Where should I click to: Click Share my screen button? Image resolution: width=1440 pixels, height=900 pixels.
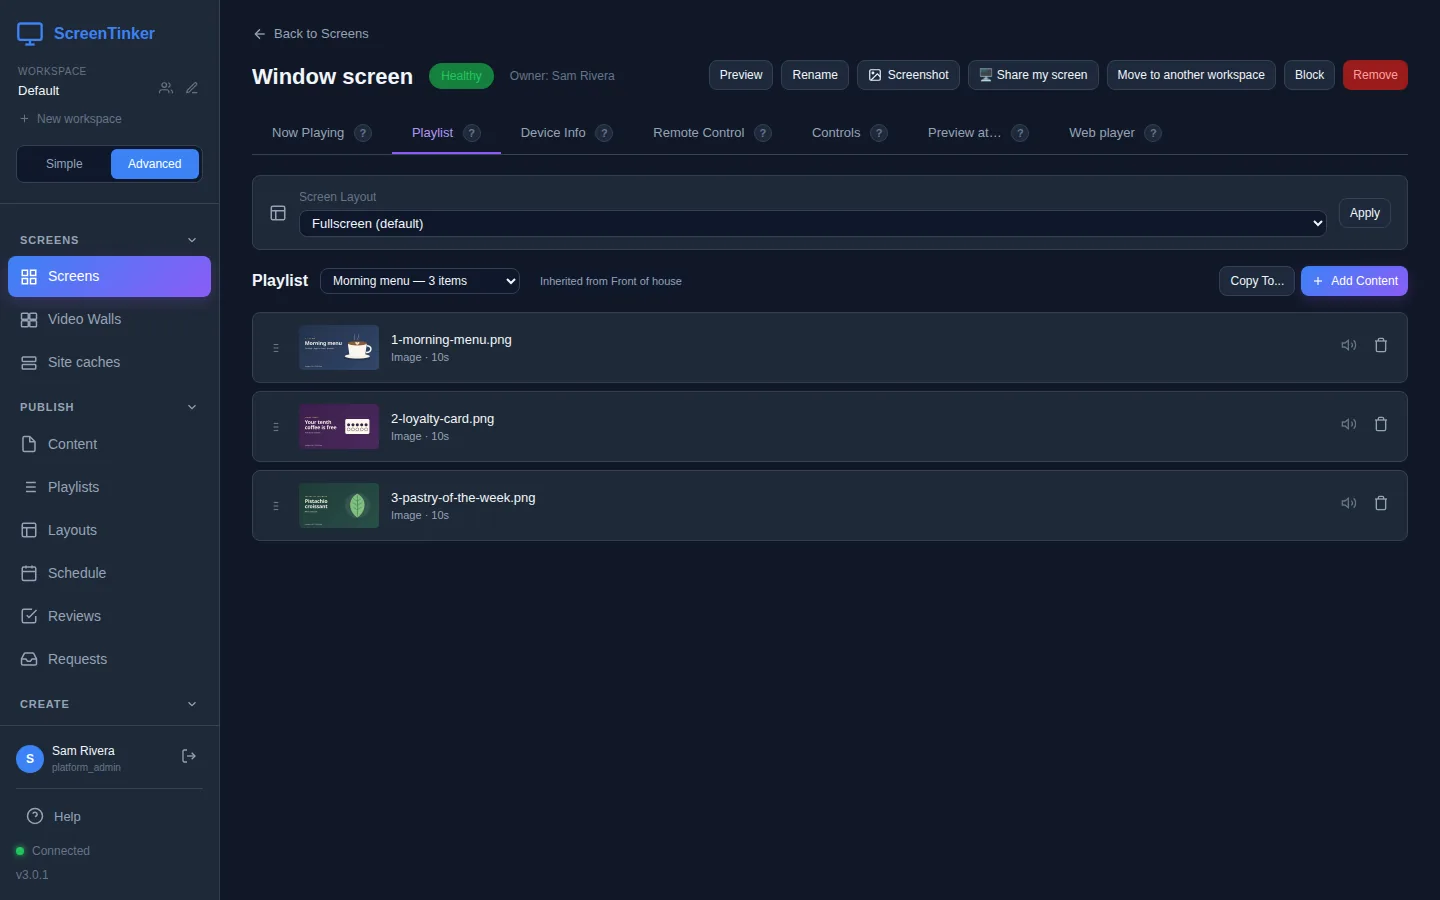point(1033,75)
